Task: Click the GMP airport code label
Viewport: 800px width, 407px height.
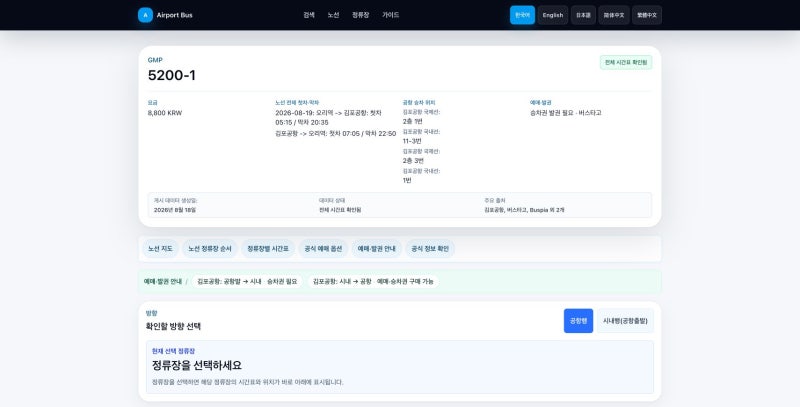Action: [155, 60]
